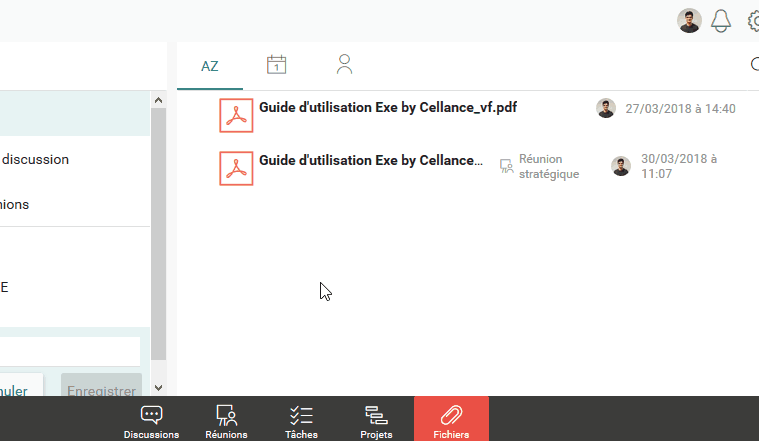Open the user profile avatar at top

click(x=689, y=21)
